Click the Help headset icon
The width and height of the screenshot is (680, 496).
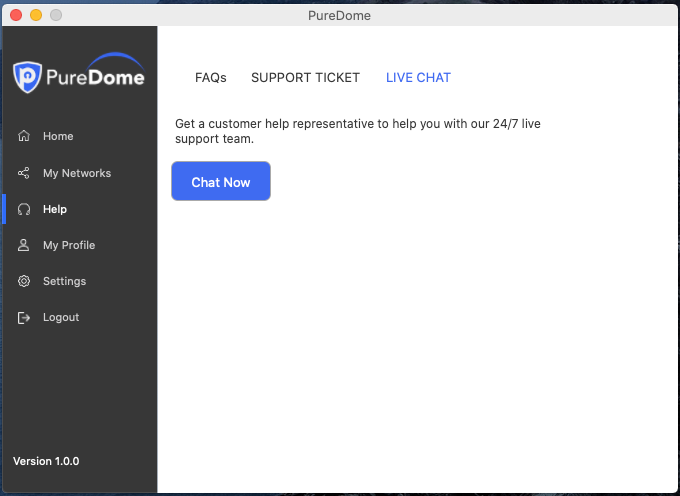(x=24, y=209)
